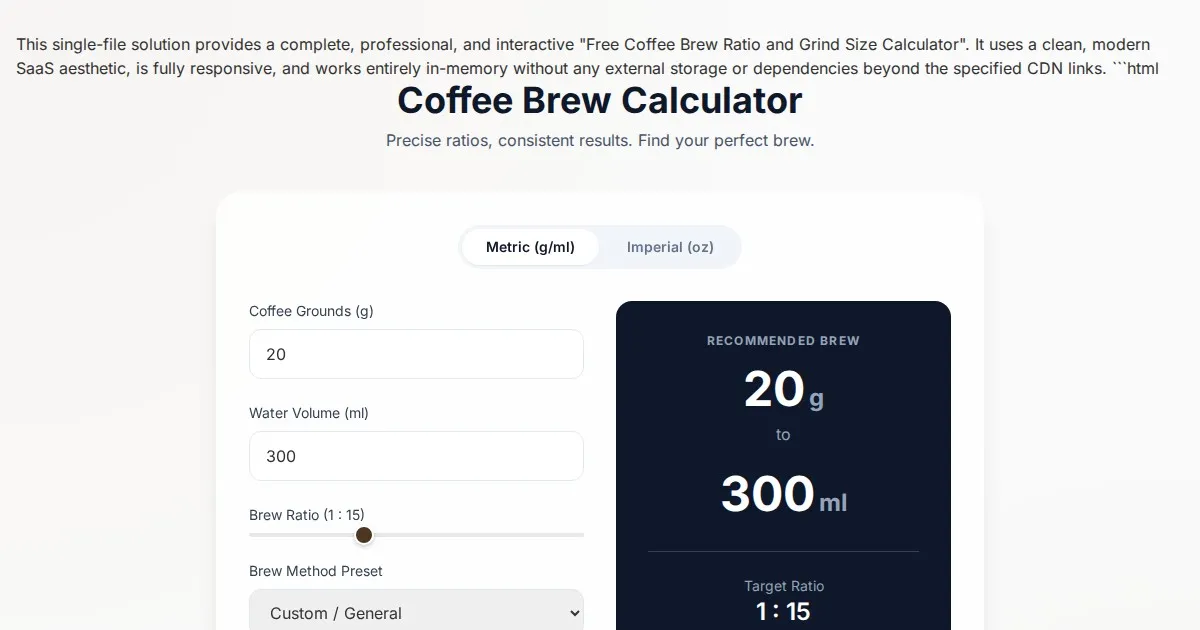Open the Brew Method Preset dropdown

(416, 613)
